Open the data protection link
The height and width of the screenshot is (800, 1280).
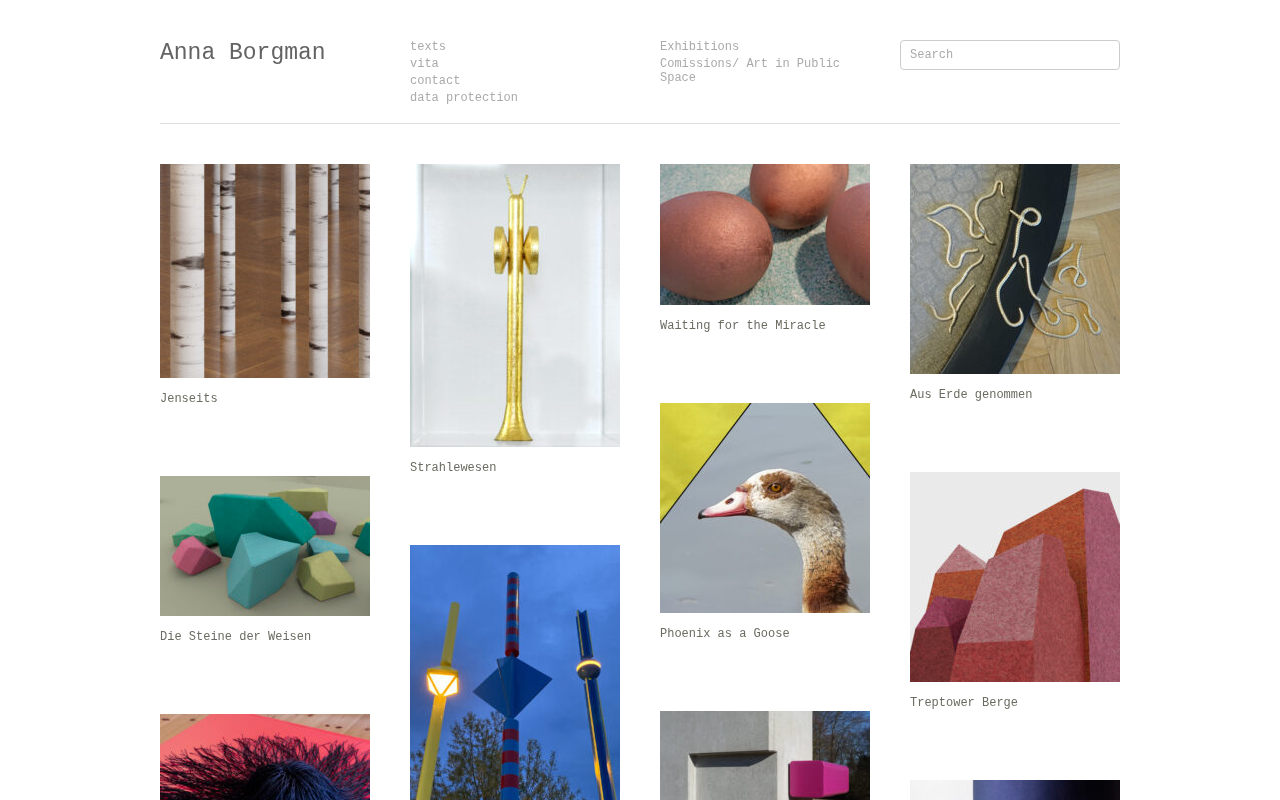pos(464,98)
